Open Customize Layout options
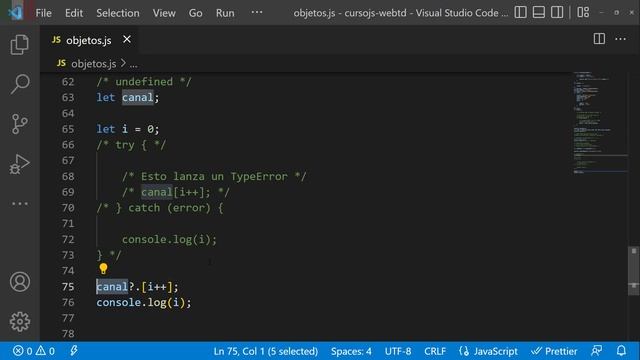The height and width of the screenshot is (360, 640). point(583,13)
